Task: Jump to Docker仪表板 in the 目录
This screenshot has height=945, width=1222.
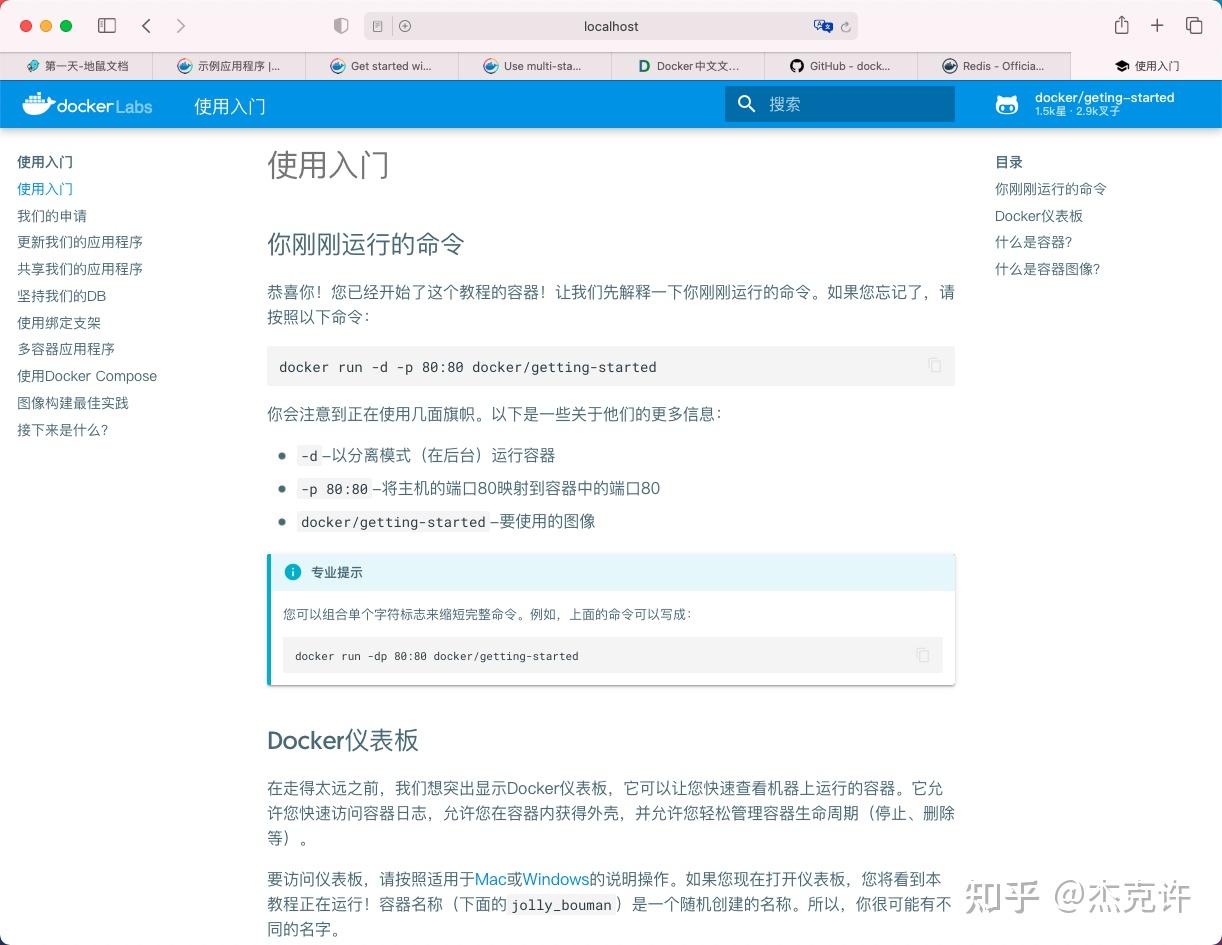Action: (1039, 216)
